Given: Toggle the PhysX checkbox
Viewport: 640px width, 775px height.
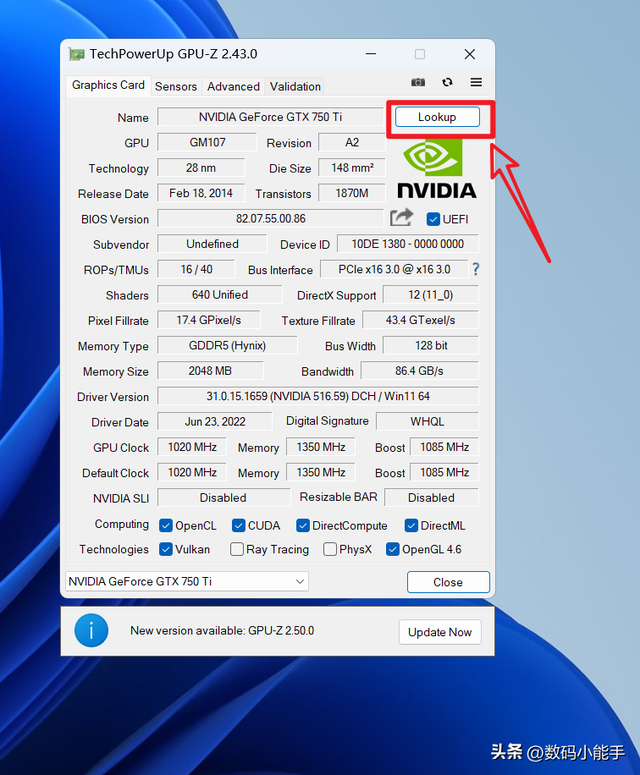Looking at the screenshot, I should [330, 549].
